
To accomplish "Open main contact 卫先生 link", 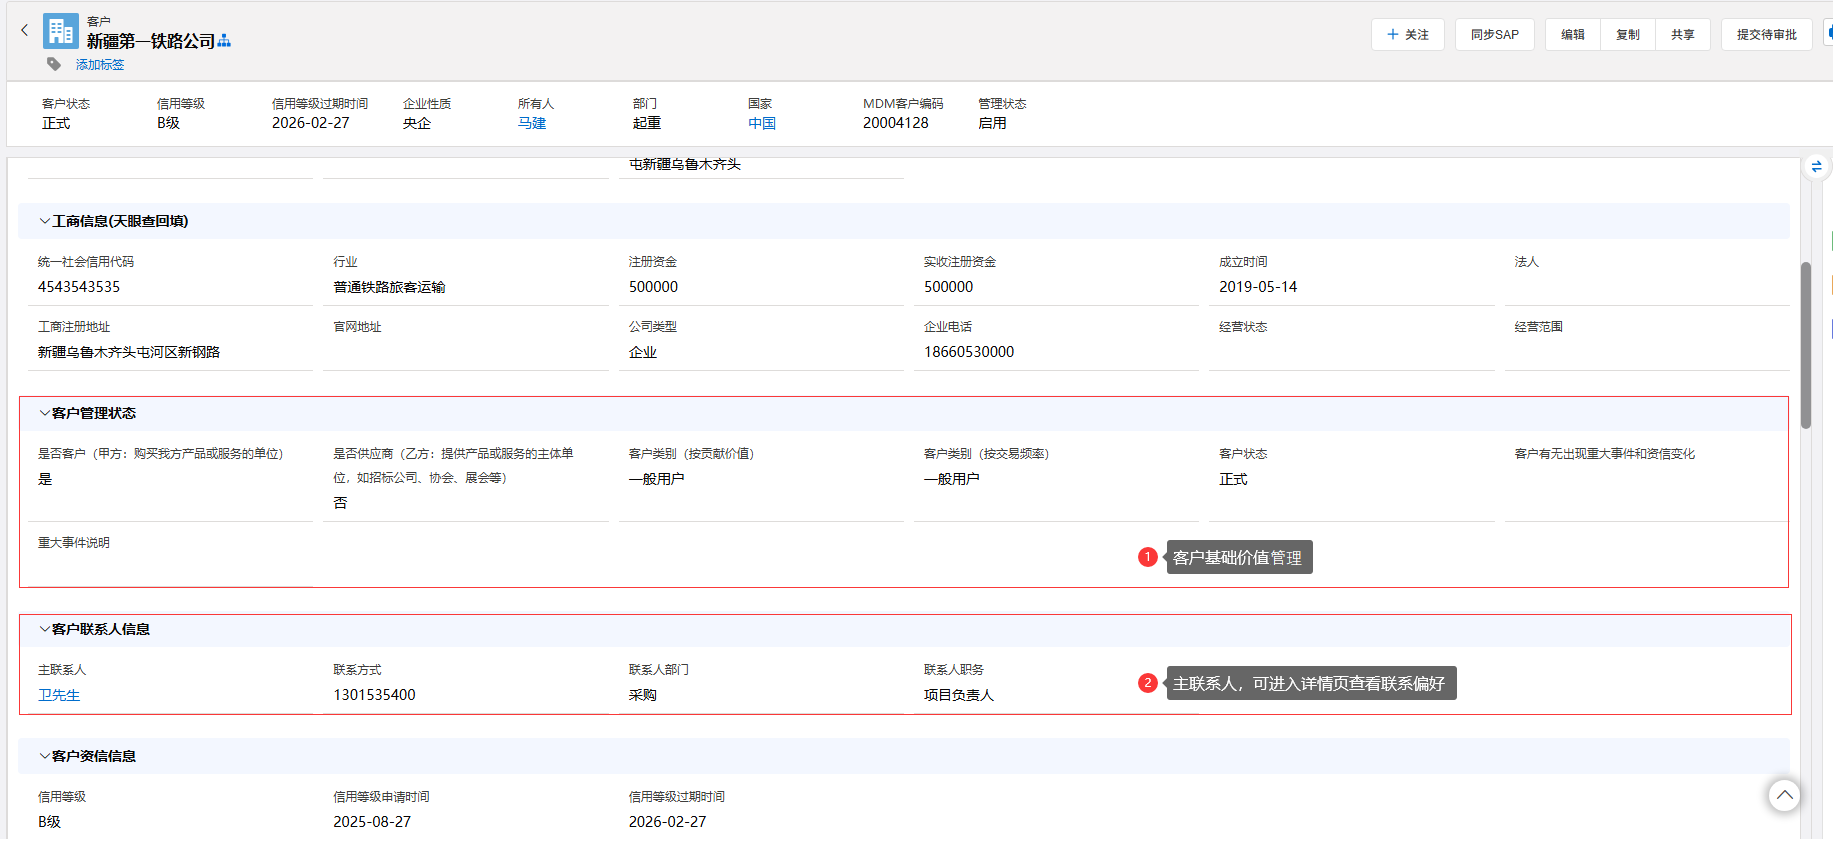I will [59, 695].
